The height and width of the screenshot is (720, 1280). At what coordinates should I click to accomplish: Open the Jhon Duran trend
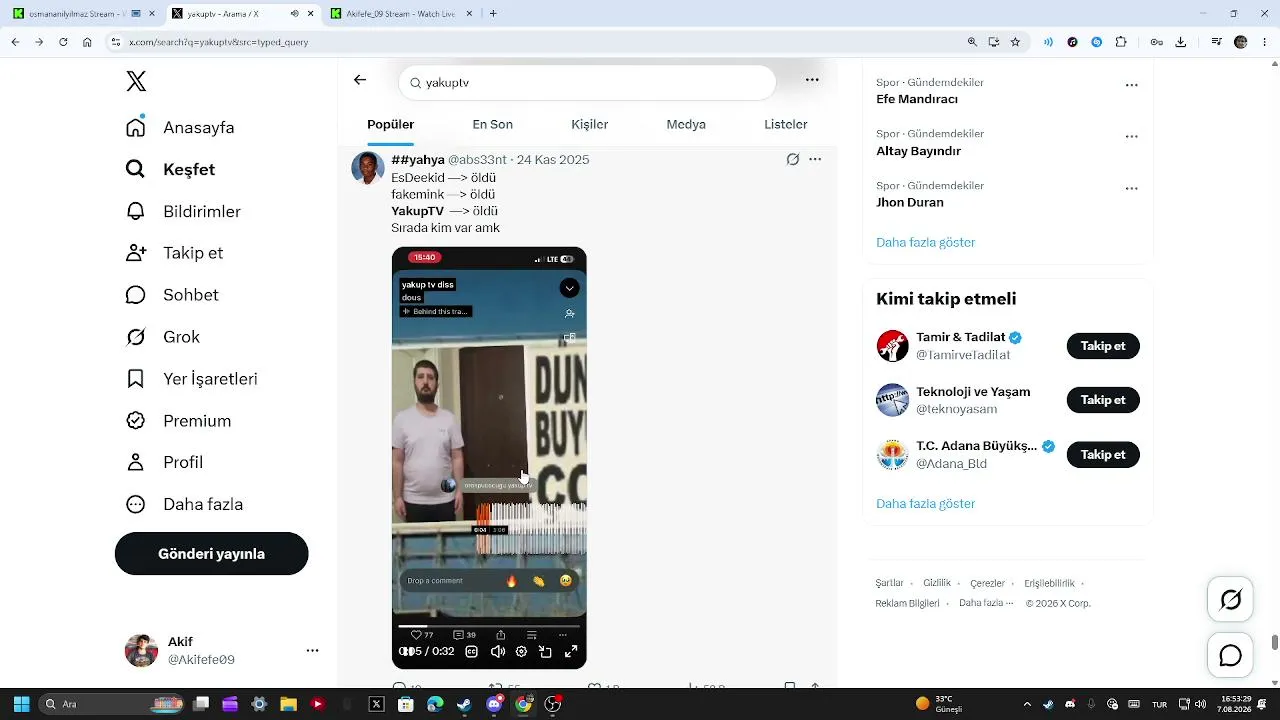910,203
